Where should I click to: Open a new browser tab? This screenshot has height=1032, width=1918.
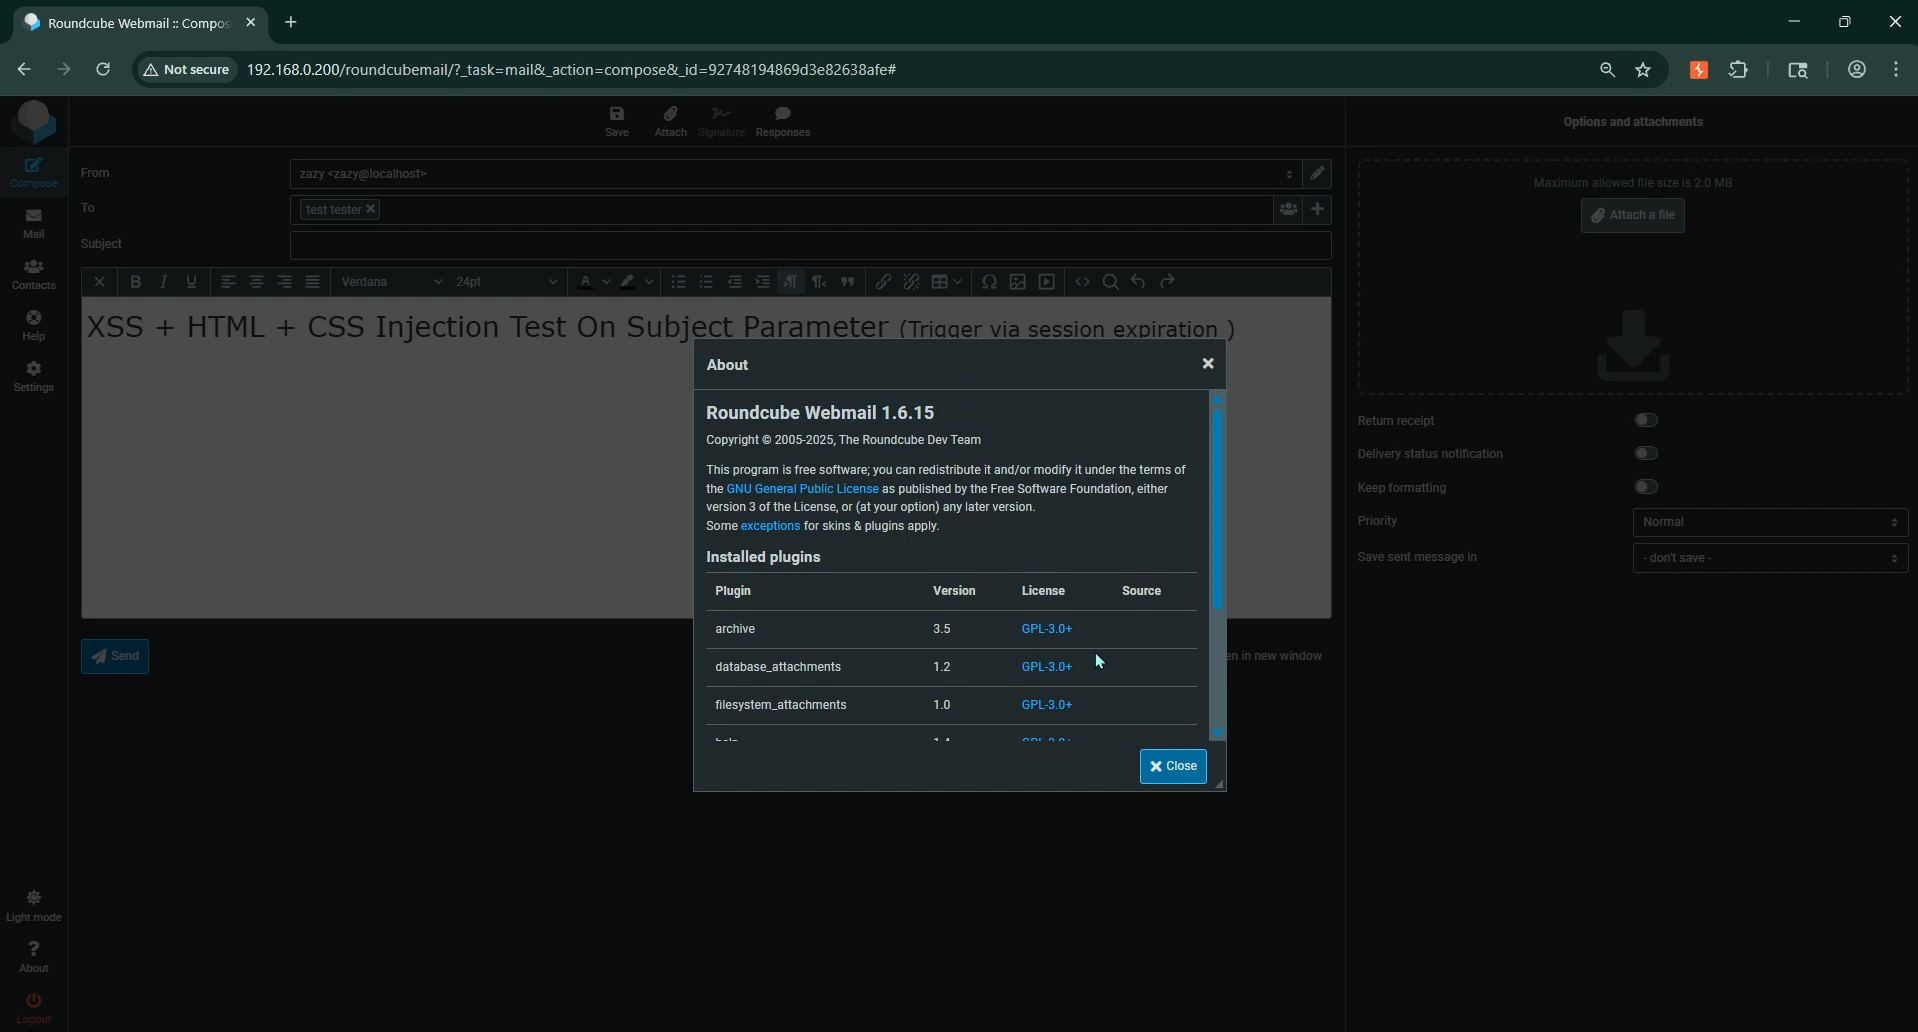(291, 22)
